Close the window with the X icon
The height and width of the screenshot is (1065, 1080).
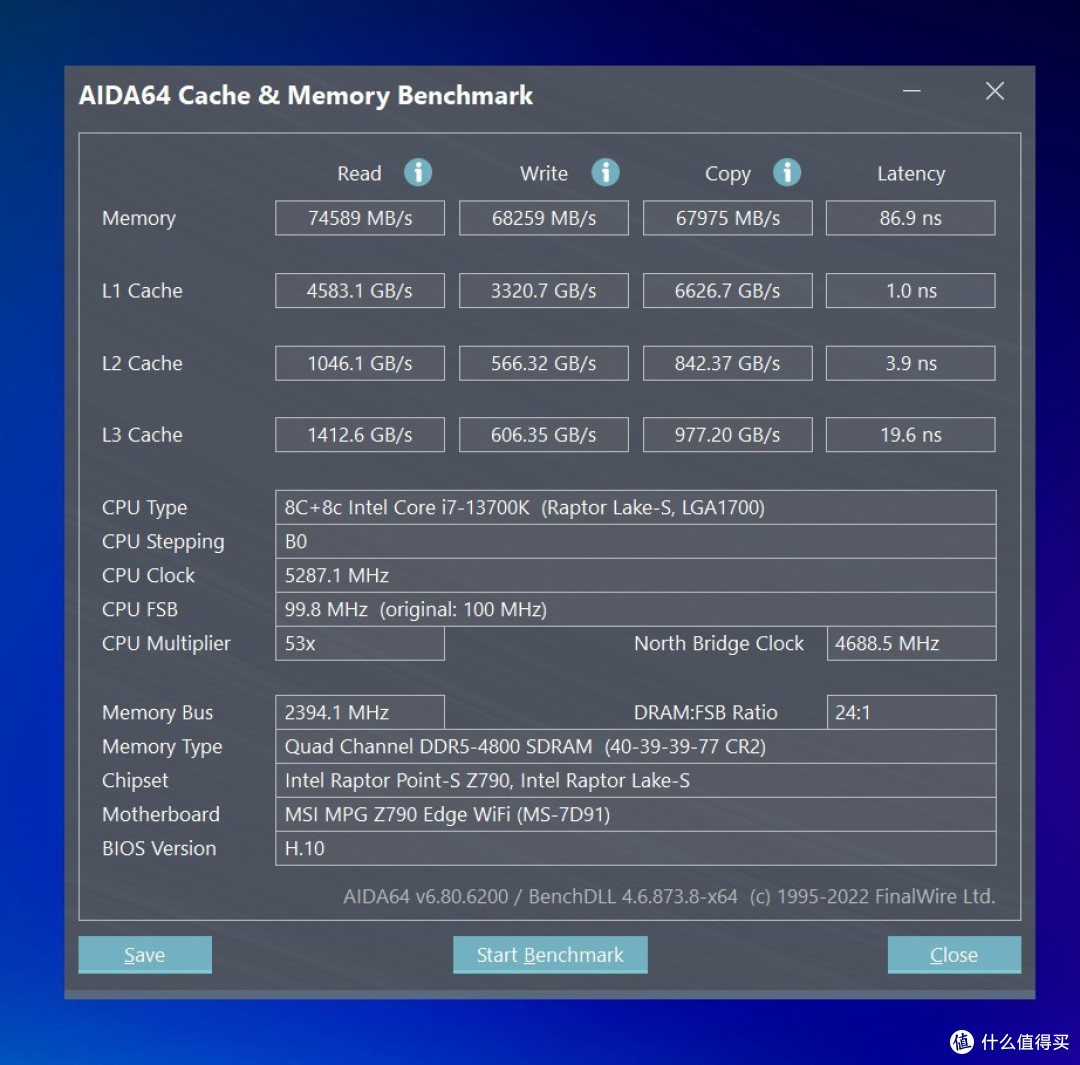point(994,91)
